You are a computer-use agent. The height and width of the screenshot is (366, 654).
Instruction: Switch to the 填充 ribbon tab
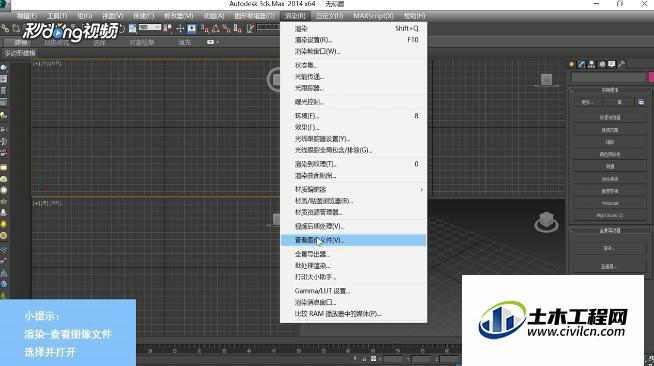pos(185,43)
